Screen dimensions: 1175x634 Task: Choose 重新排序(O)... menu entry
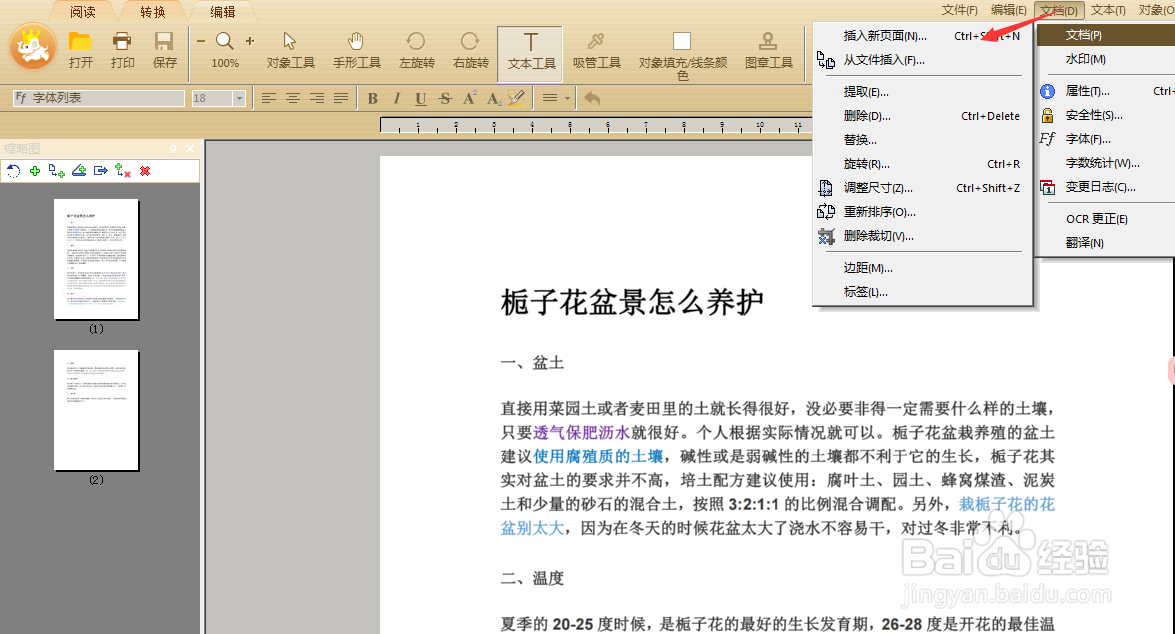[x=922, y=211]
